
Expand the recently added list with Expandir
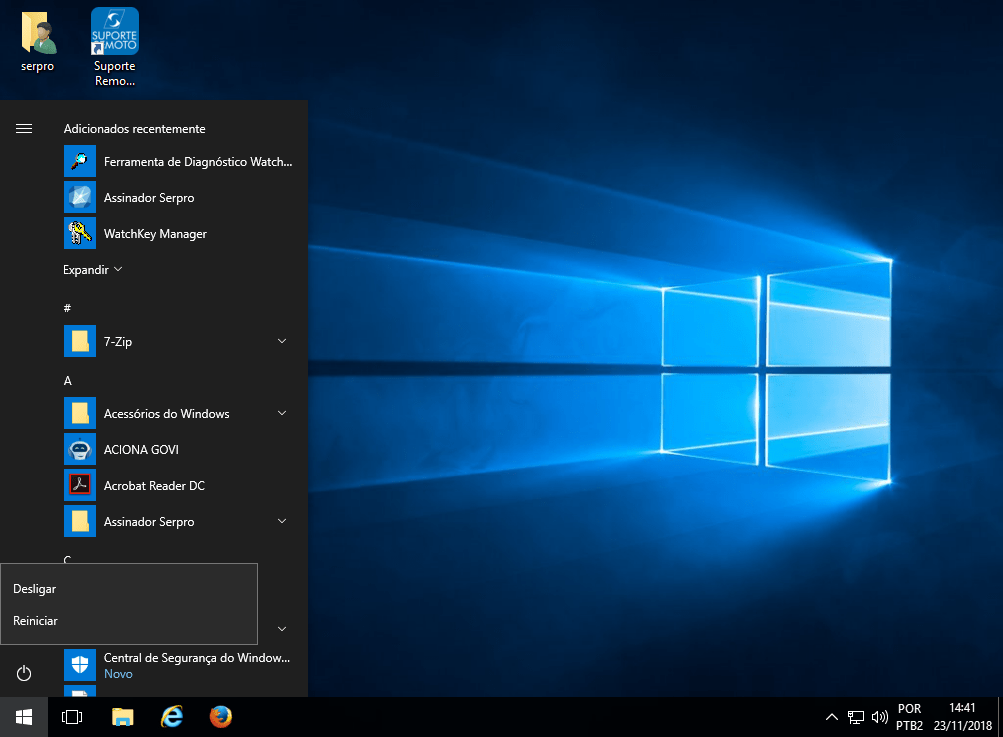click(92, 270)
